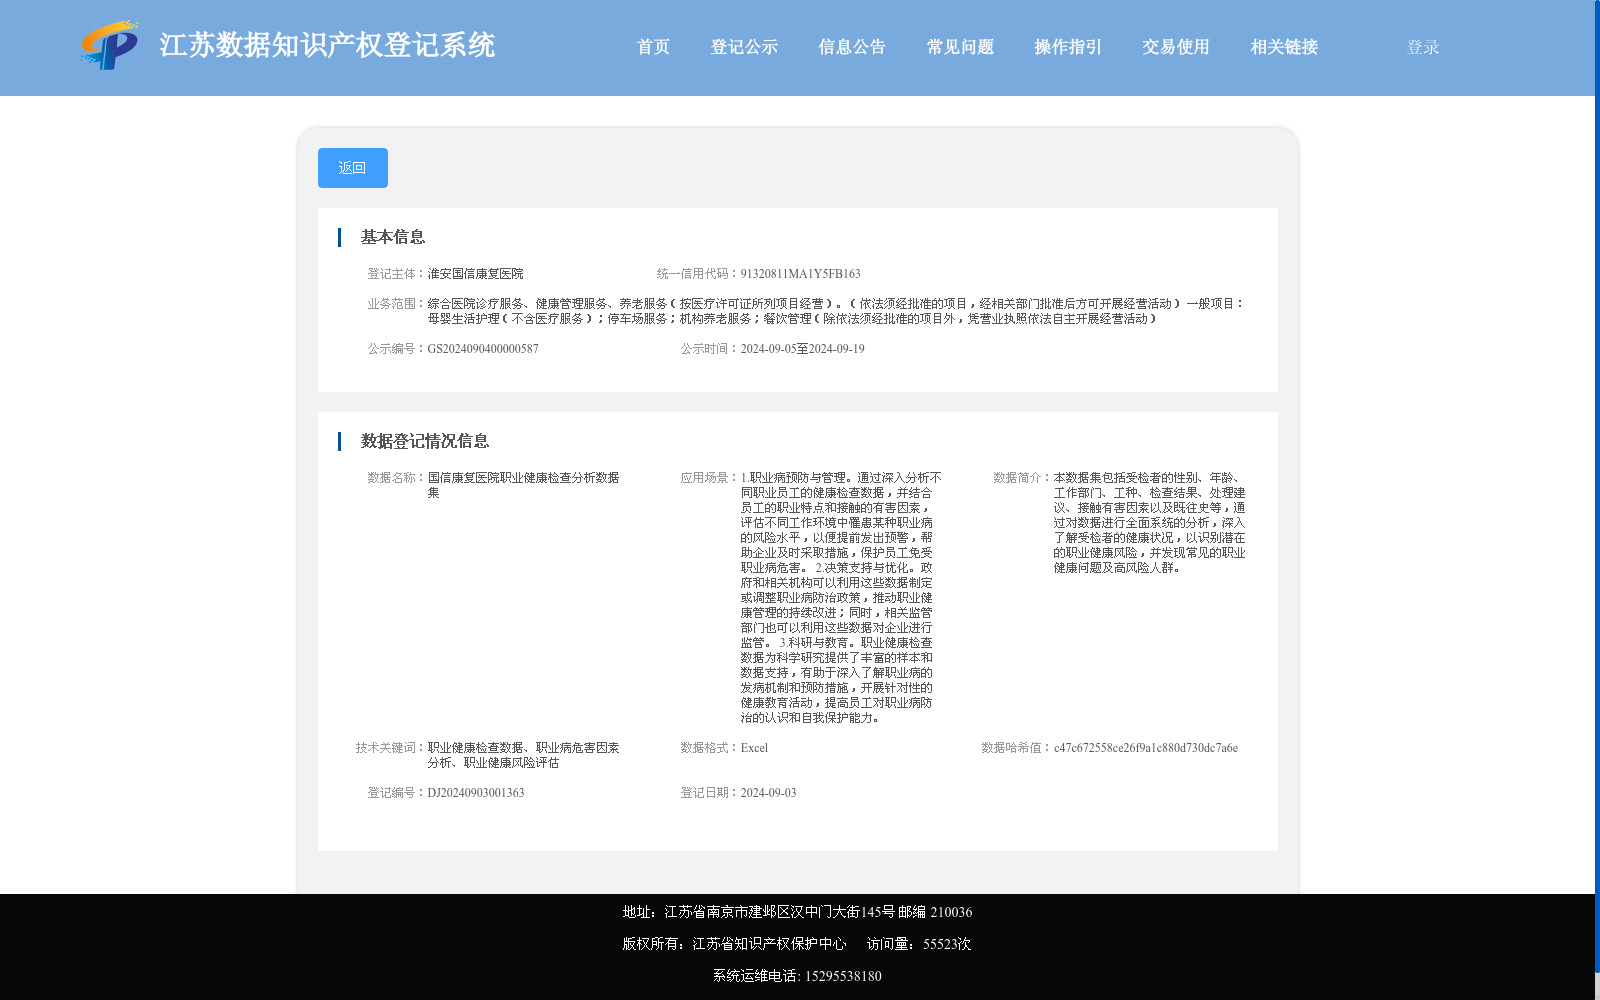This screenshot has height=1000, width=1600.
Task: Click the 江苏数据知识产权登记系统 title
Action: coord(327,45)
